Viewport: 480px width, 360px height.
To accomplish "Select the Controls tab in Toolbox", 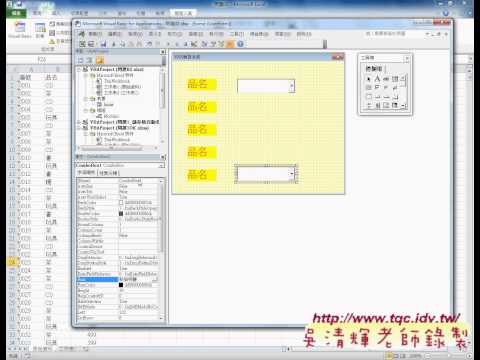I will pos(373,69).
